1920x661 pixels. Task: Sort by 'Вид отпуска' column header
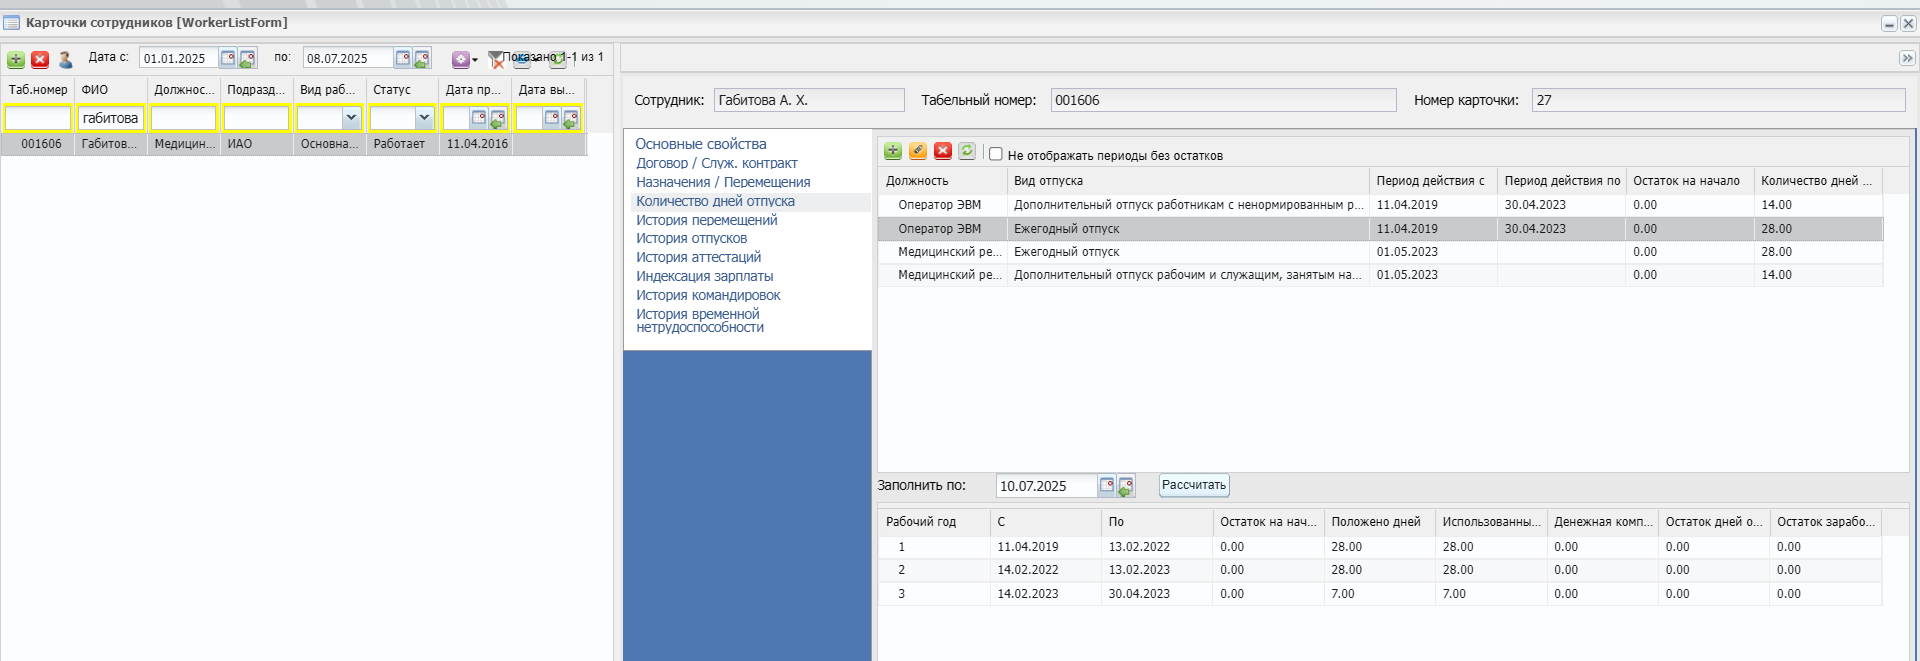click(x=1188, y=181)
